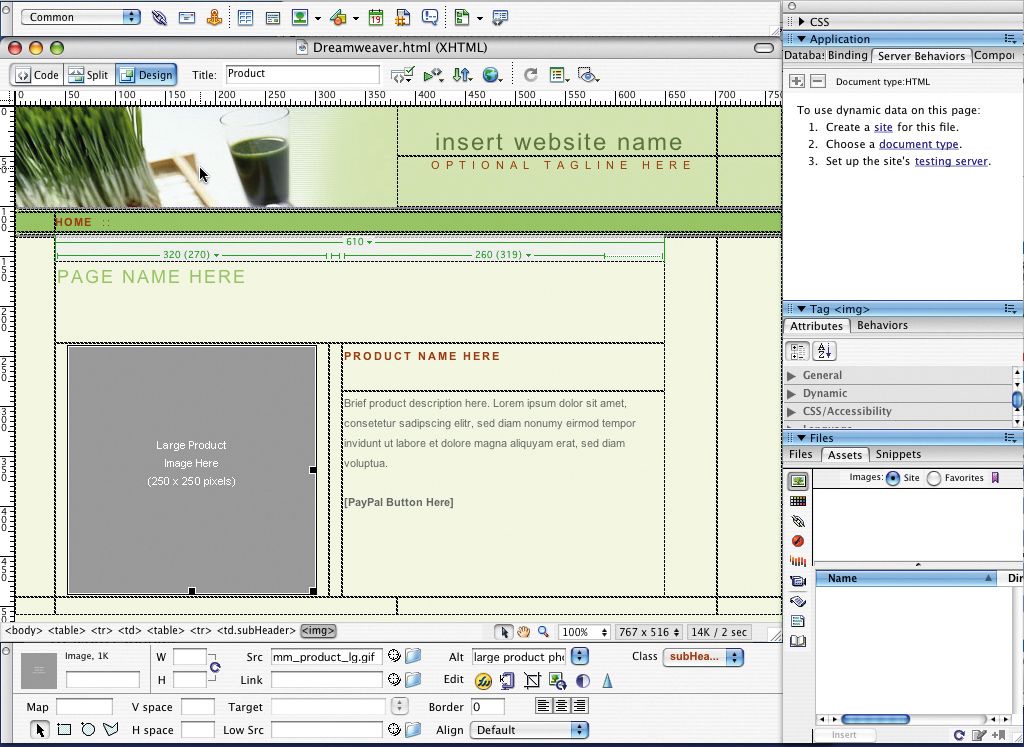Open the Align dropdown showing Default
This screenshot has height=747, width=1024.
529,729
